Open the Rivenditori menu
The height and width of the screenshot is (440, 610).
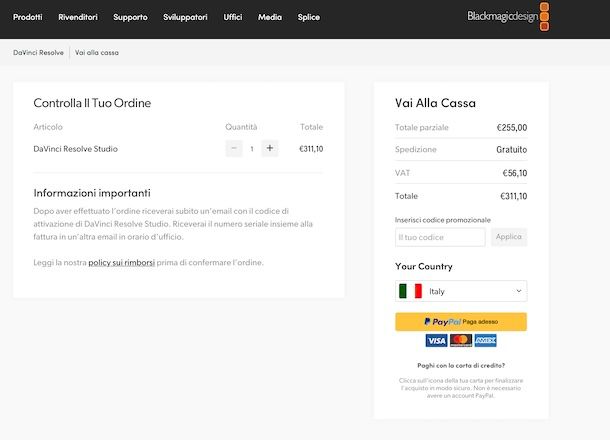78,17
